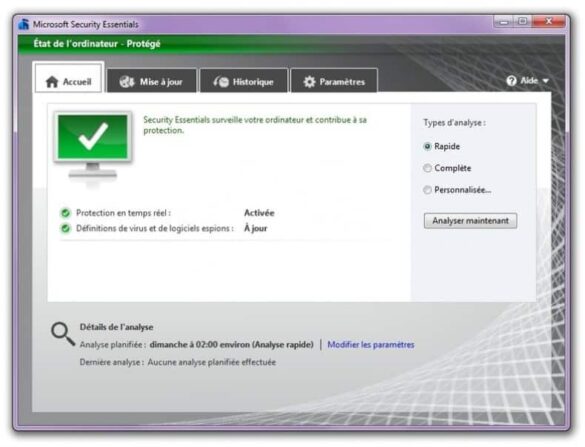This screenshot has height=447, width=585.
Task: Click the Définitions de virus label
Action: 155,228
